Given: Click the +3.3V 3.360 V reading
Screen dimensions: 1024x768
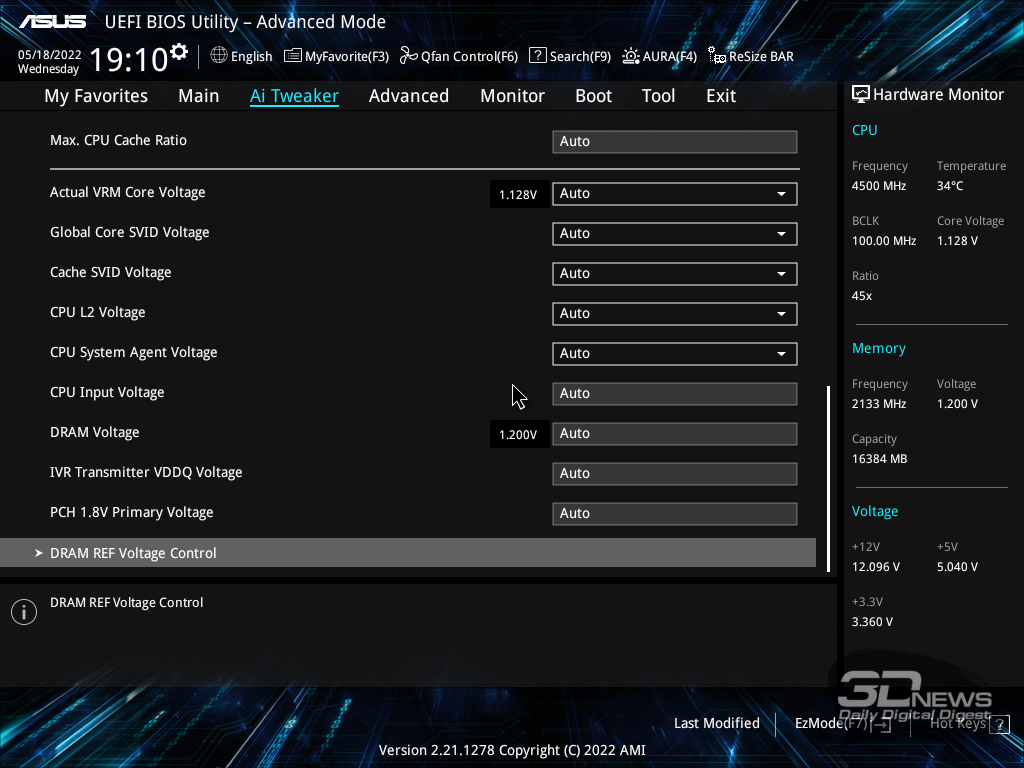Looking at the screenshot, I should click(872, 621).
